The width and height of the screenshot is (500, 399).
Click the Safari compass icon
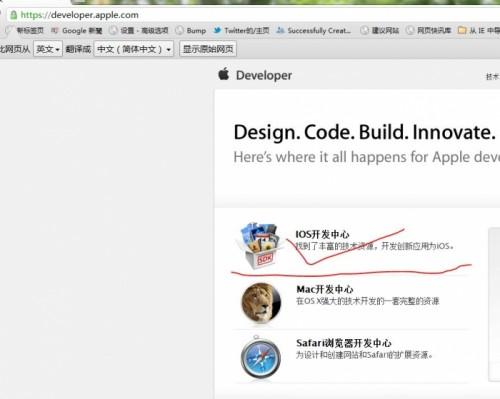click(x=260, y=358)
